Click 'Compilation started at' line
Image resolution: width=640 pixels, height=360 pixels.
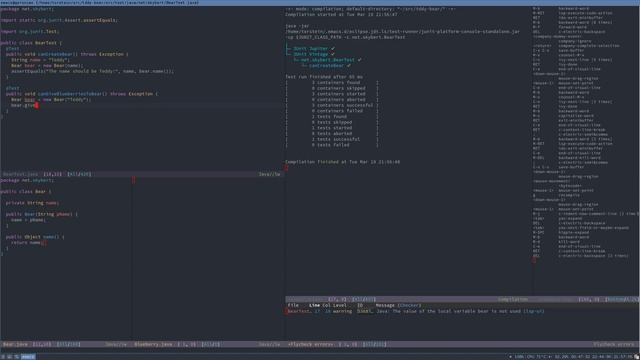tap(341, 15)
